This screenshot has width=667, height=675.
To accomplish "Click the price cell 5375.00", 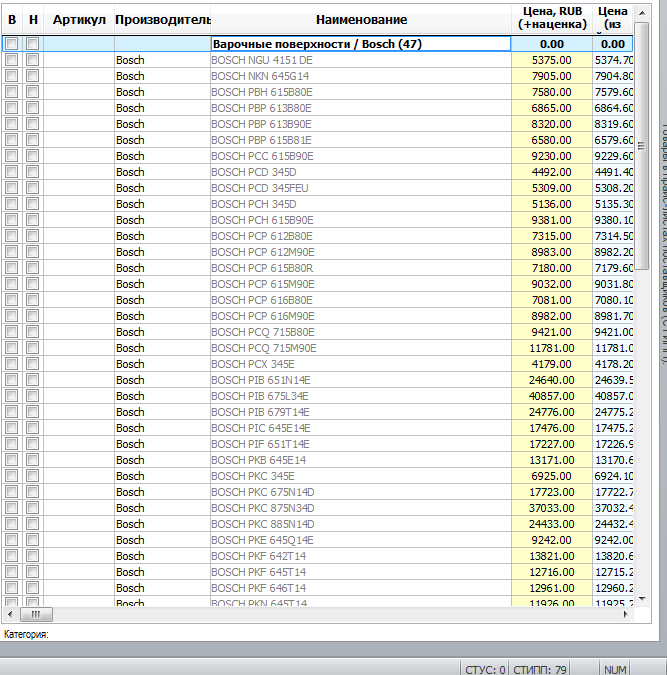I will click(552, 60).
